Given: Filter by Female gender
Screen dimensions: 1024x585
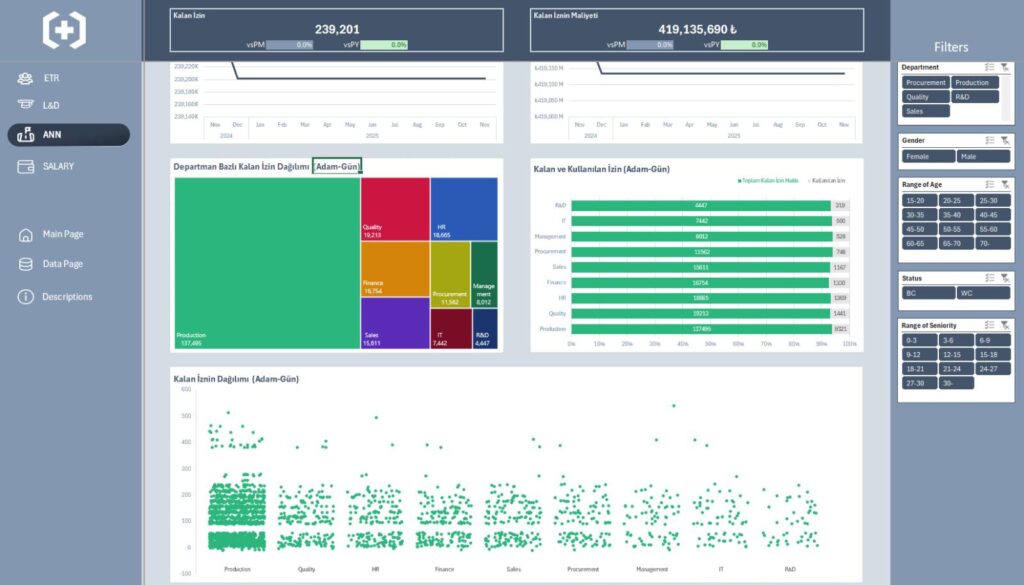Looking at the screenshot, I should [x=928, y=157].
